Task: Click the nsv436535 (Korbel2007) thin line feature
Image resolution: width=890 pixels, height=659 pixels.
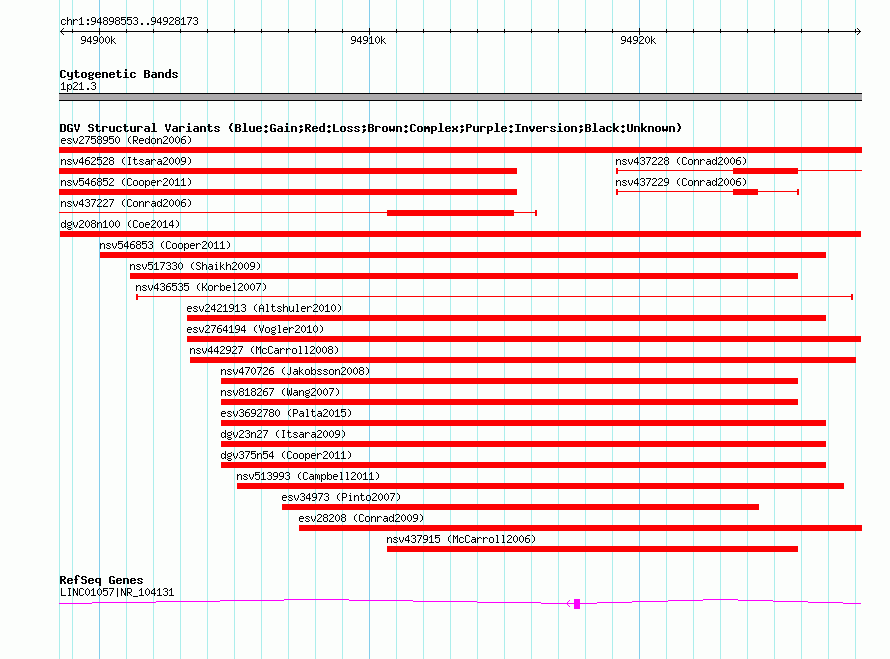Action: tap(494, 297)
